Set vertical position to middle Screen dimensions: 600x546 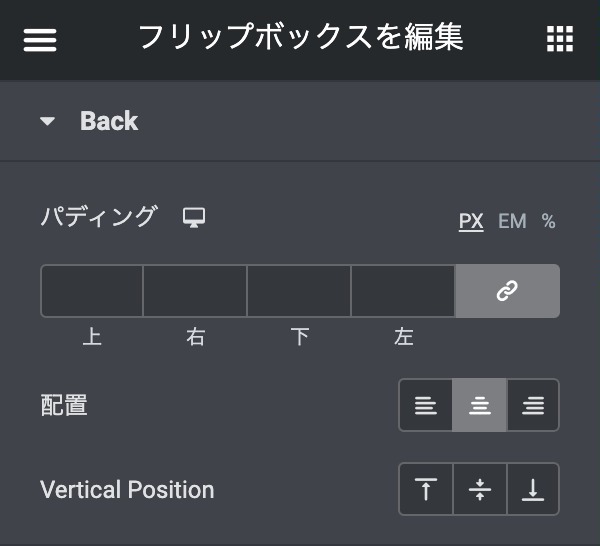click(x=480, y=489)
